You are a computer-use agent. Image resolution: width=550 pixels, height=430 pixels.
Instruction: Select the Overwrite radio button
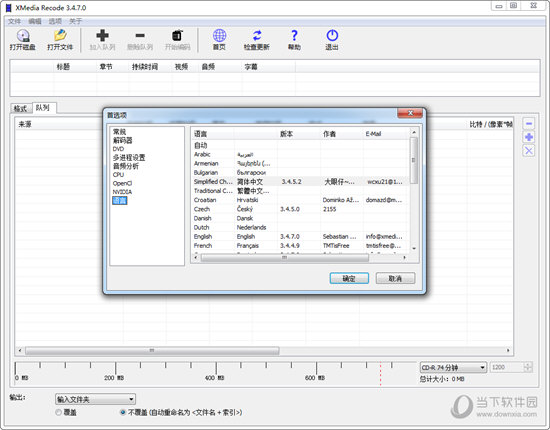59,412
